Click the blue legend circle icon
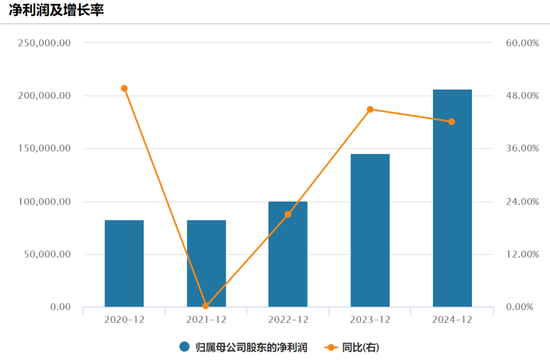The width and height of the screenshot is (550, 361). 185,347
